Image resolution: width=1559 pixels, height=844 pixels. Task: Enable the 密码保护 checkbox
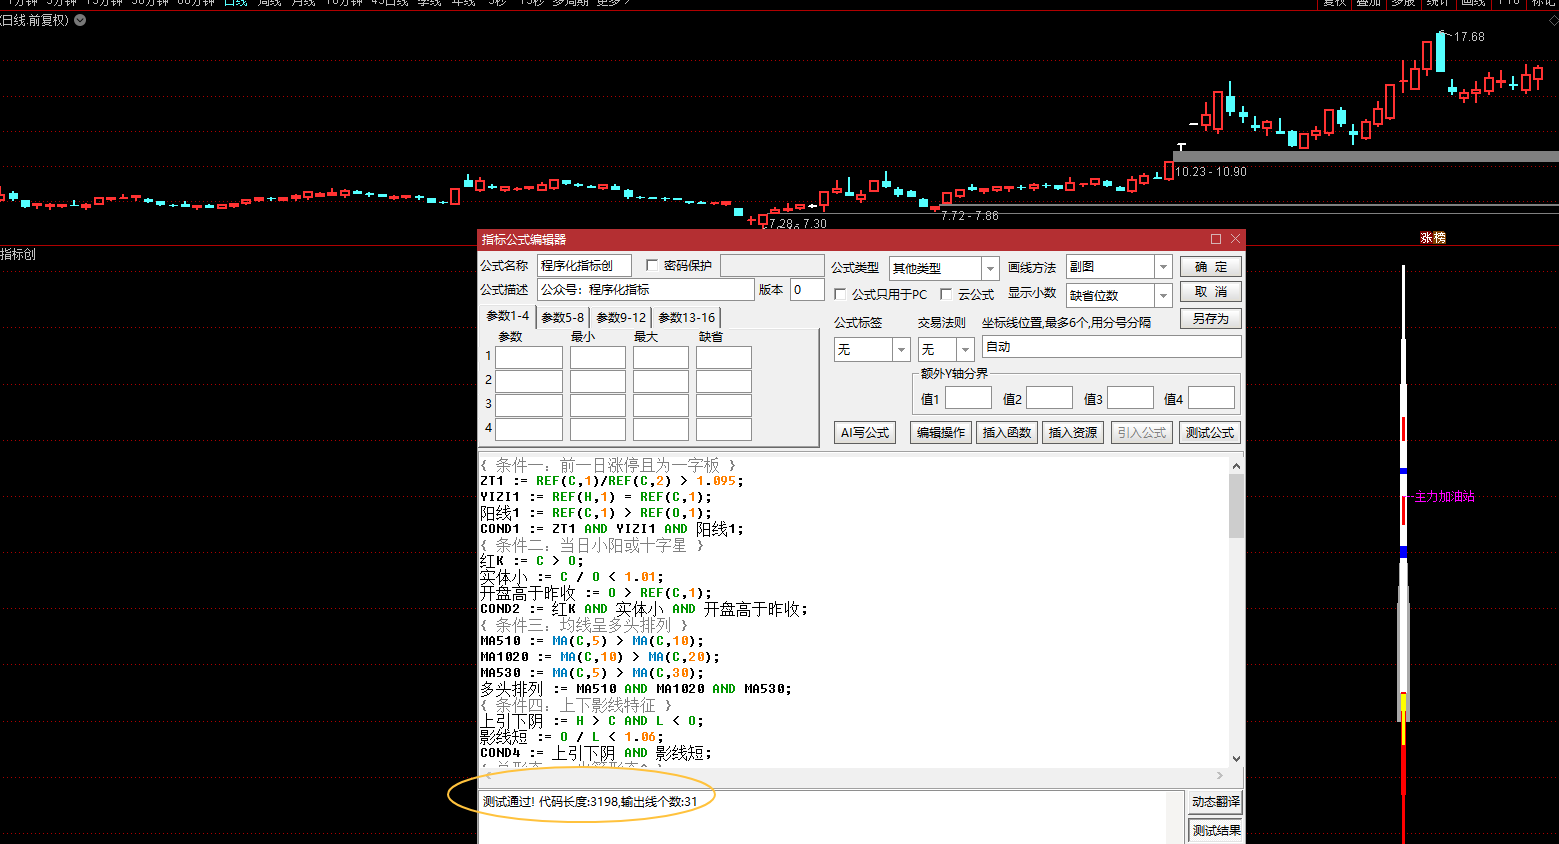tap(652, 266)
